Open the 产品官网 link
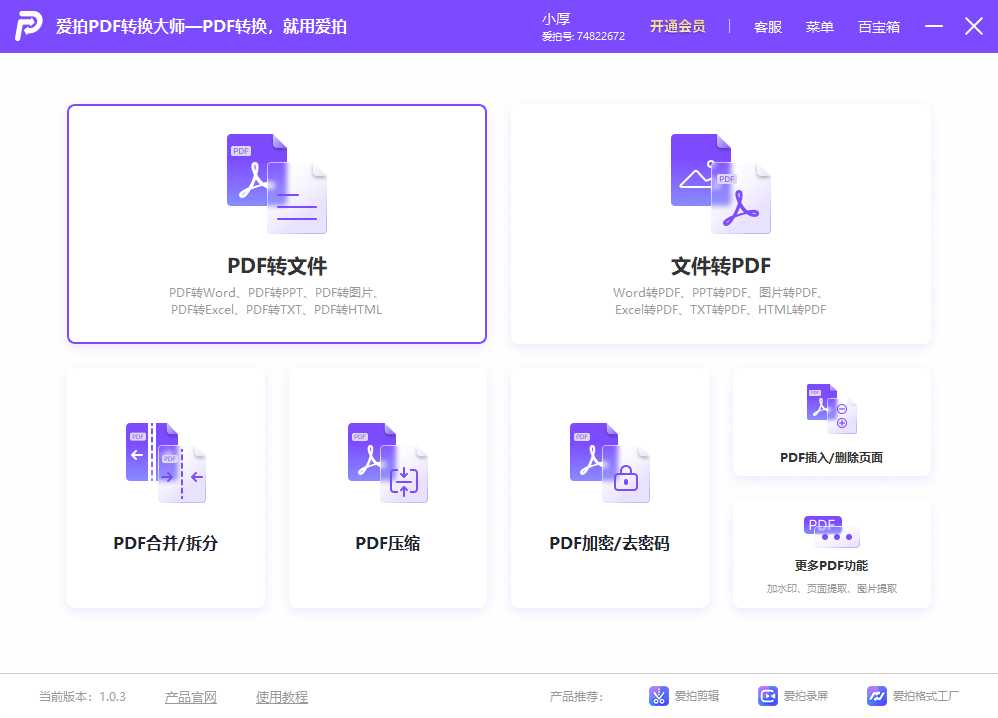The image size is (998, 718). click(191, 697)
